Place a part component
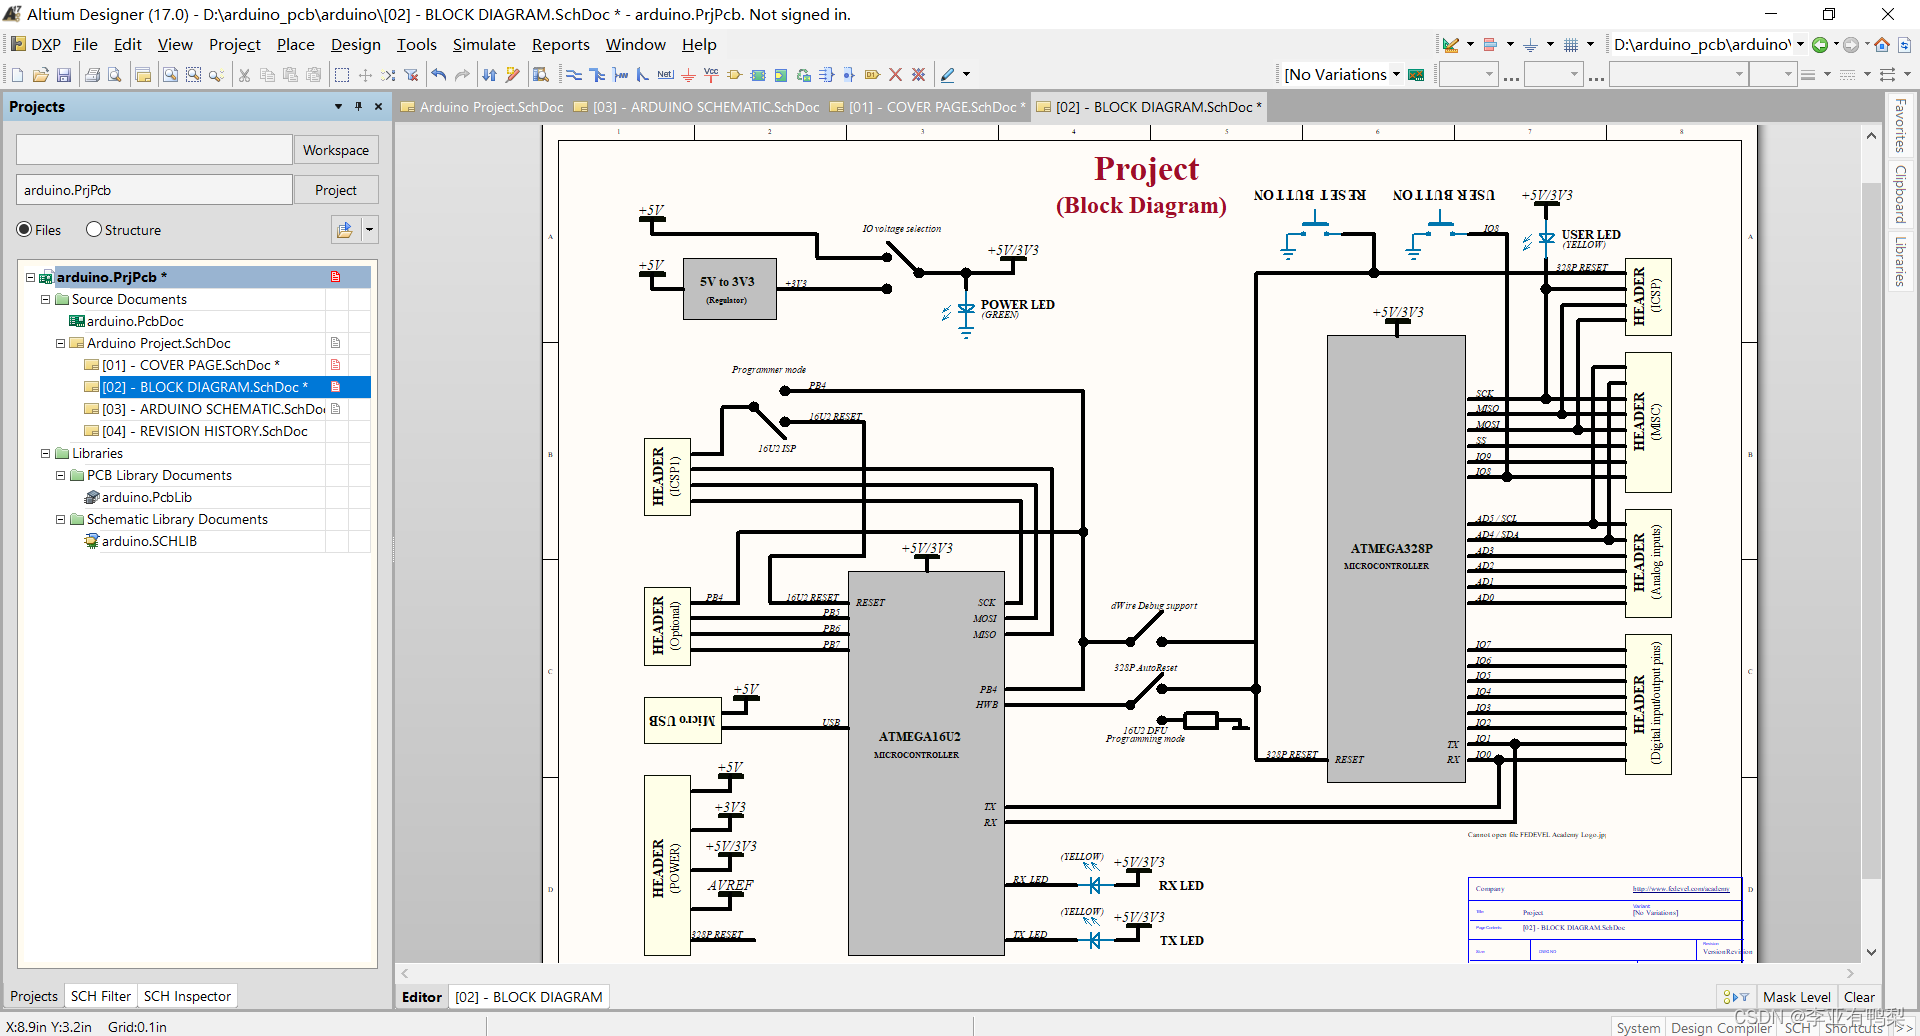Viewport: 1920px width, 1036px height. coord(735,75)
